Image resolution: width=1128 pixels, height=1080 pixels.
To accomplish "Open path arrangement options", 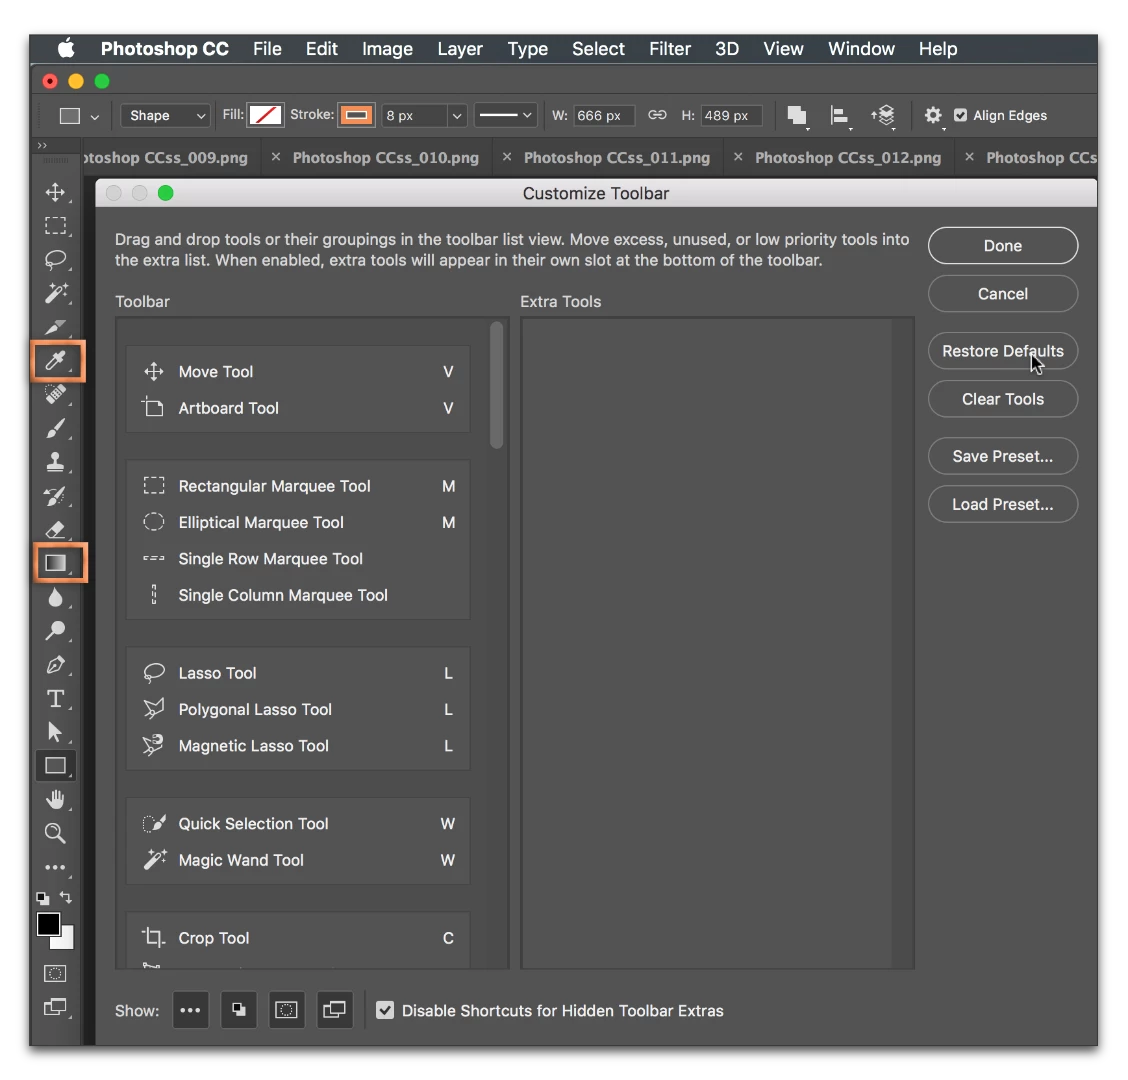I will 883,116.
